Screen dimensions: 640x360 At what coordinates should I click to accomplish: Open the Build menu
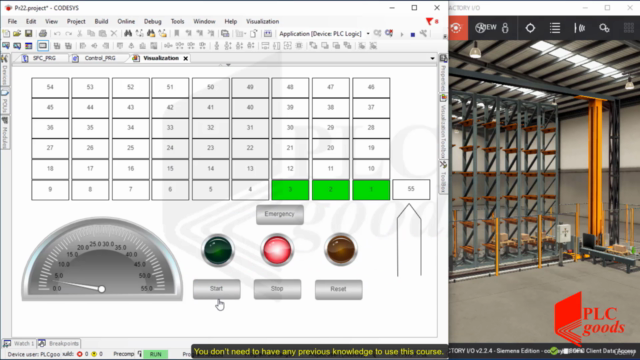click(x=101, y=21)
